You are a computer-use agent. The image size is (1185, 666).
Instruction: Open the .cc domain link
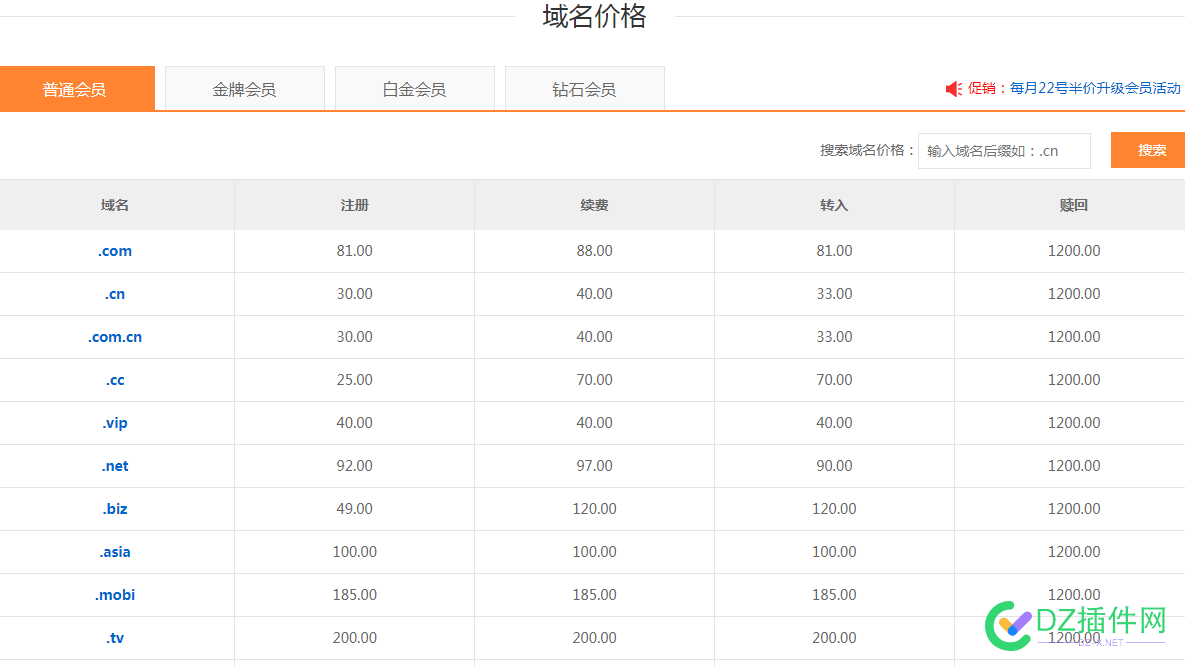(x=115, y=380)
